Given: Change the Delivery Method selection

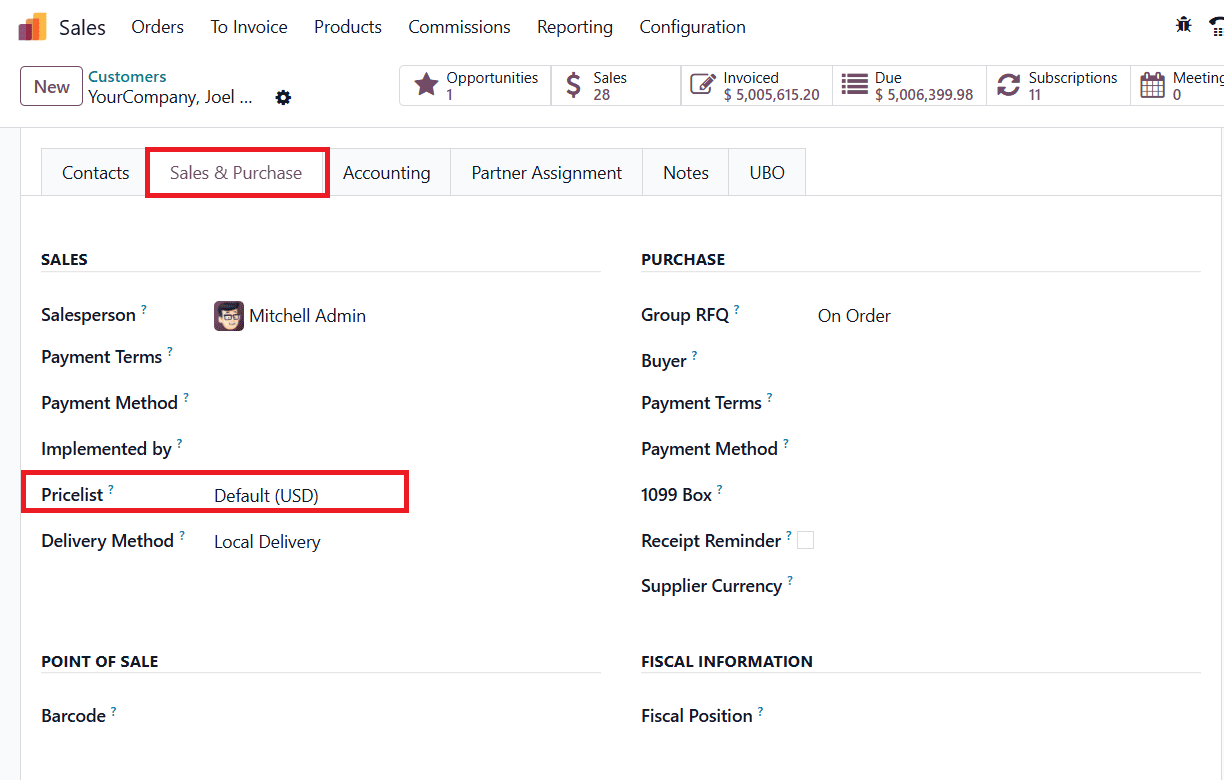Looking at the screenshot, I should pos(267,541).
